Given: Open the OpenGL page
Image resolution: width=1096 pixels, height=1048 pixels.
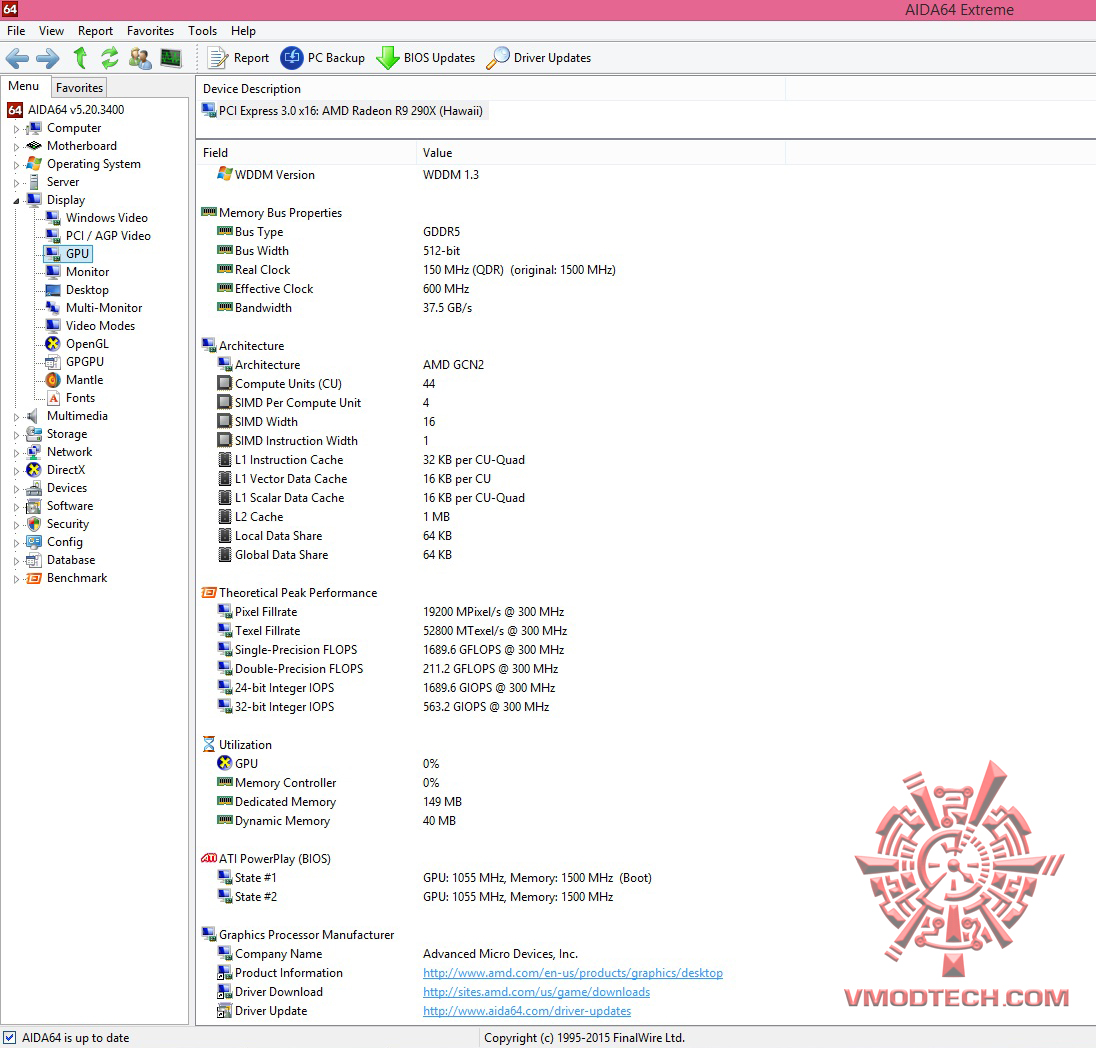Looking at the screenshot, I should [87, 344].
